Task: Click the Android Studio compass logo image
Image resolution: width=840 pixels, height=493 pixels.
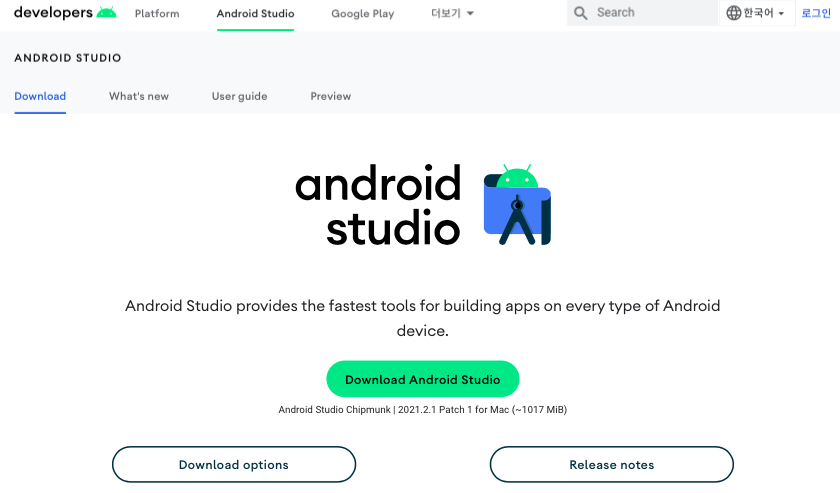Action: [x=517, y=204]
